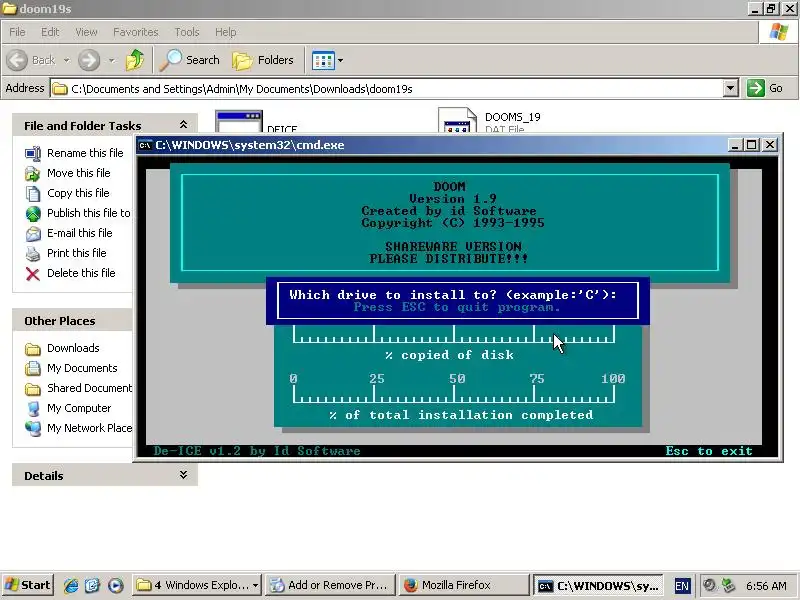Open Downloads in Other Places
The width and height of the screenshot is (800, 600).
coord(73,348)
